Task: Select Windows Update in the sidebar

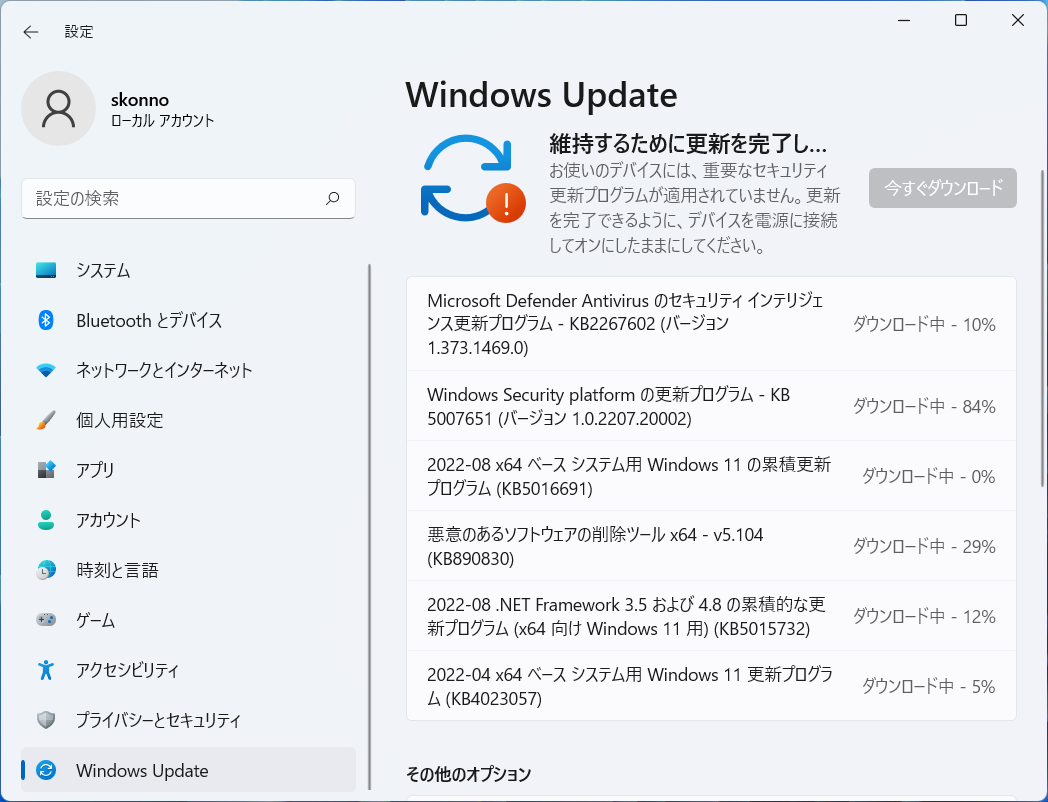Action: click(188, 770)
